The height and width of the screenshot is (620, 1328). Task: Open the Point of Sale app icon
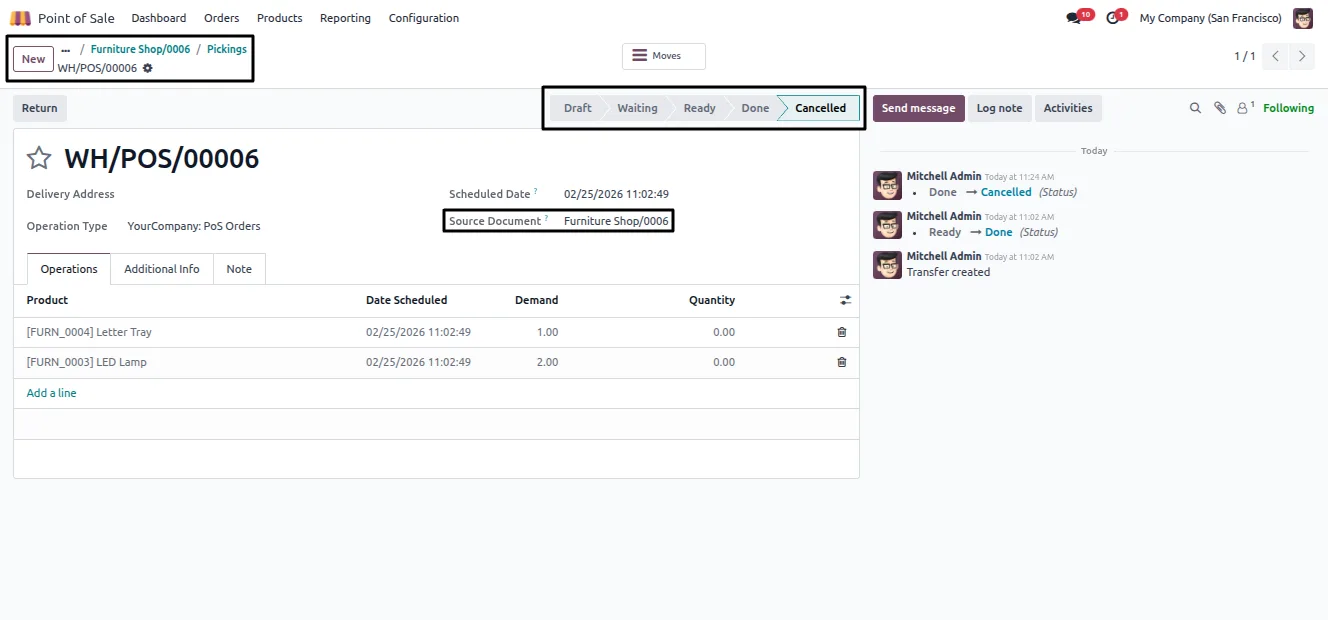coord(21,18)
